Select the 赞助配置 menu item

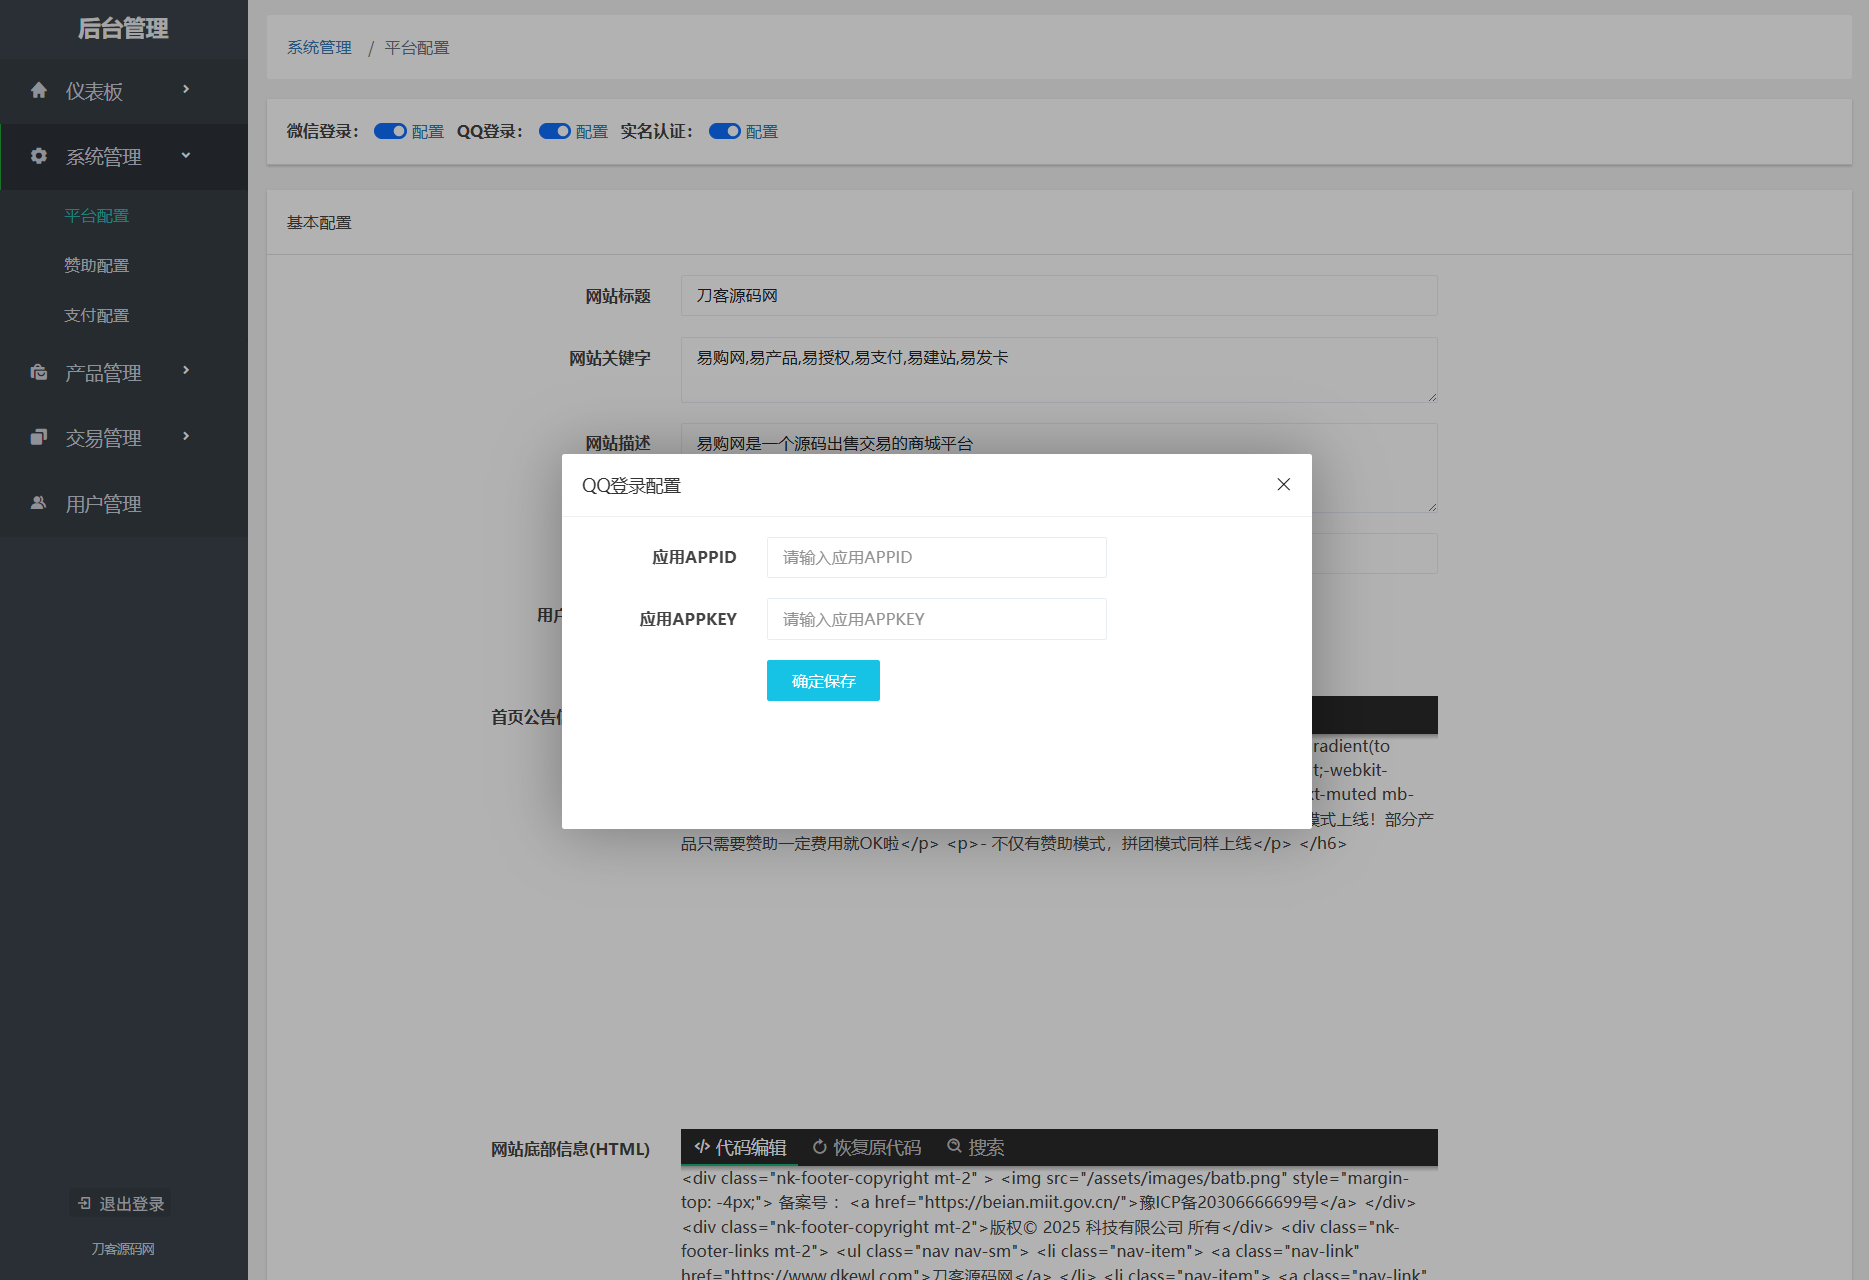(96, 264)
